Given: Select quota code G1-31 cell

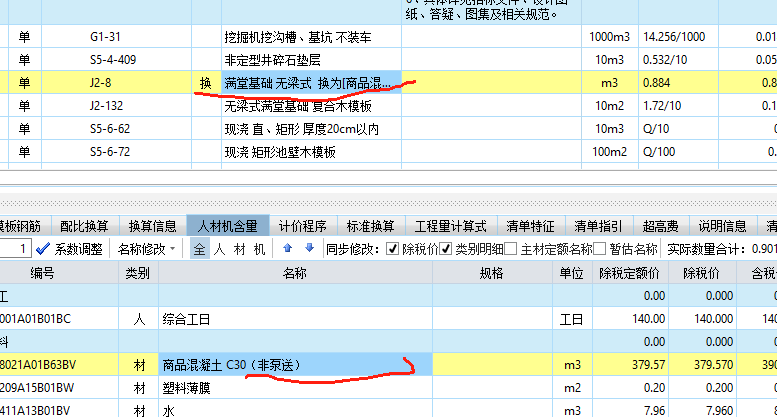Looking at the screenshot, I should coord(116,37).
